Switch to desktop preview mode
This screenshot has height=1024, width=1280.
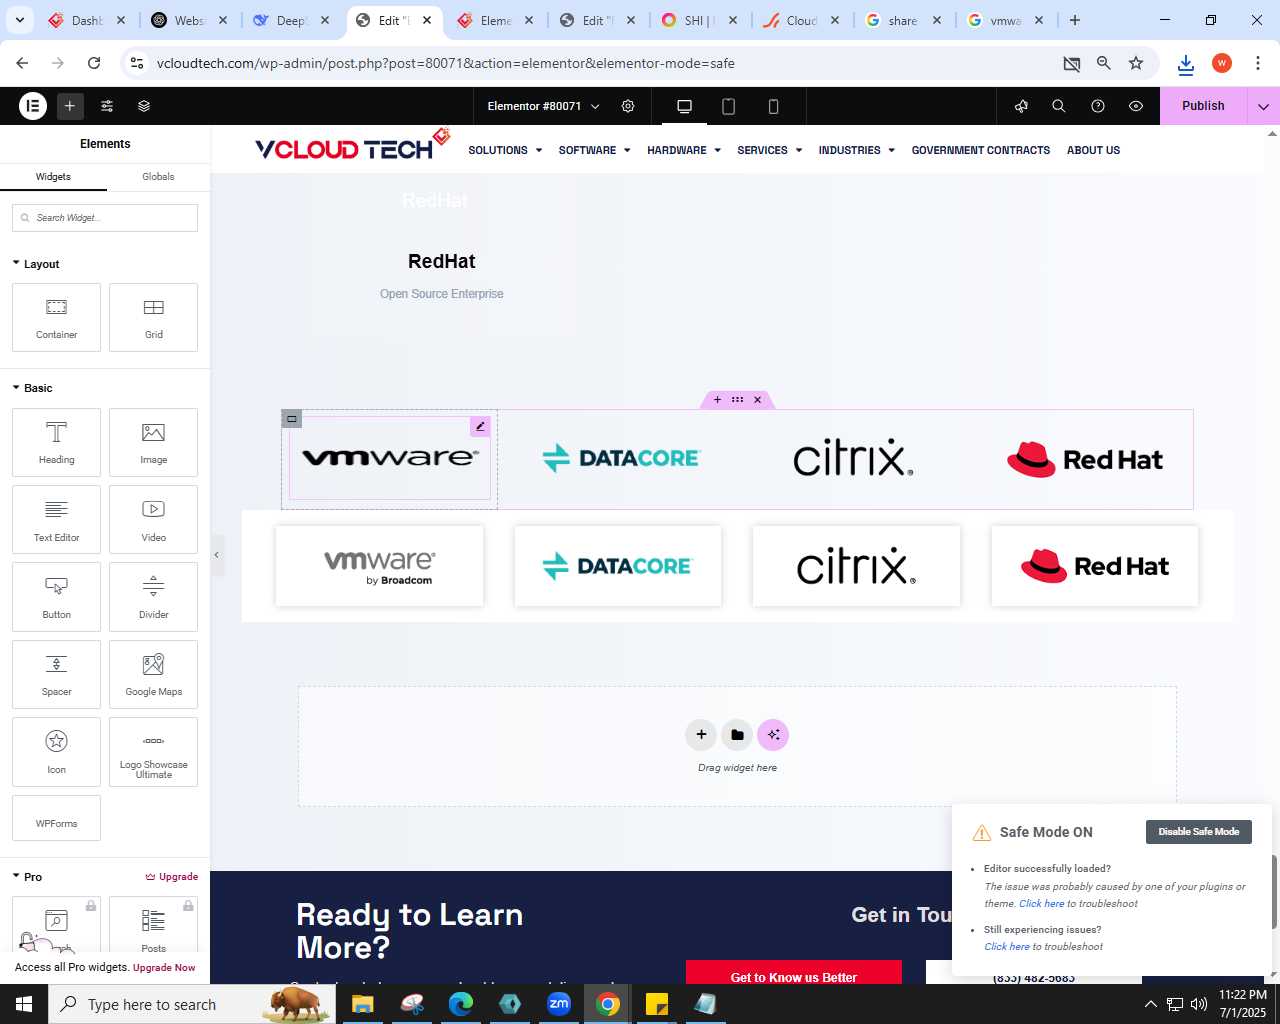pos(684,106)
